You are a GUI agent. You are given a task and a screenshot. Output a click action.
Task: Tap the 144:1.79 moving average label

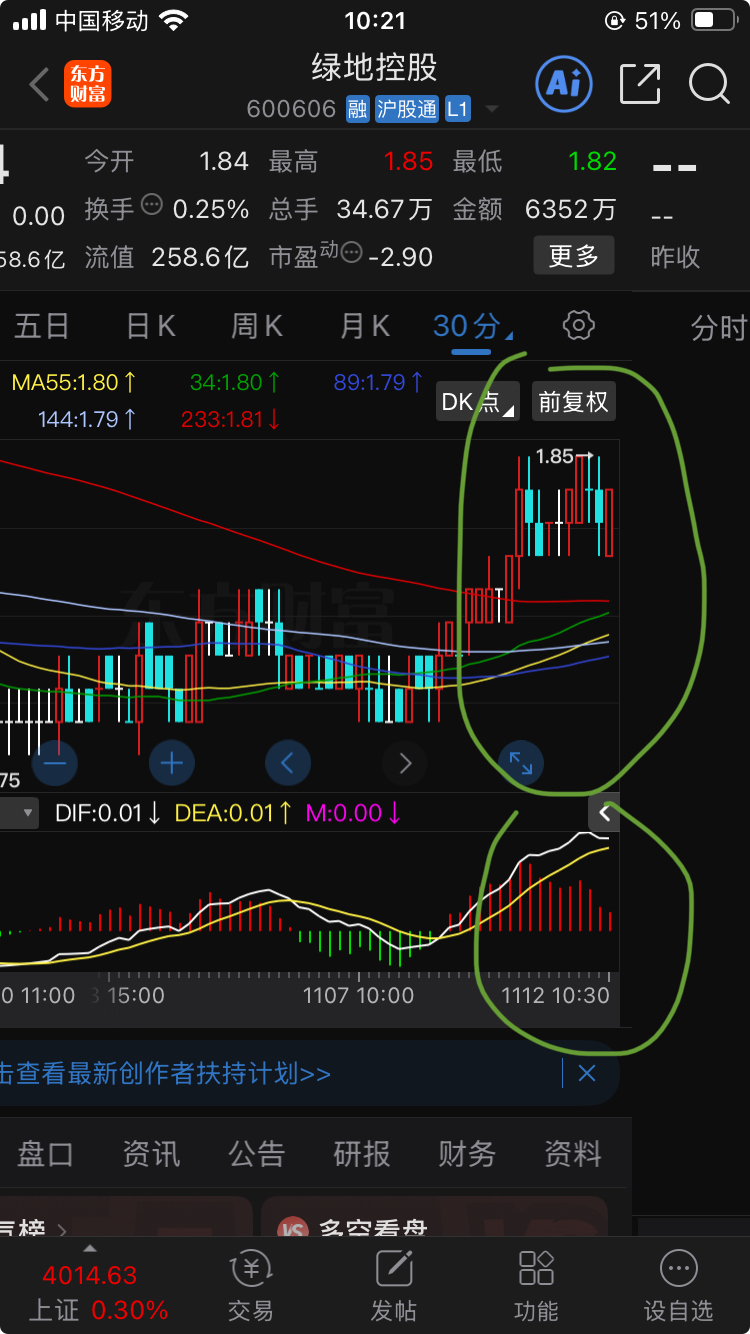(87, 420)
